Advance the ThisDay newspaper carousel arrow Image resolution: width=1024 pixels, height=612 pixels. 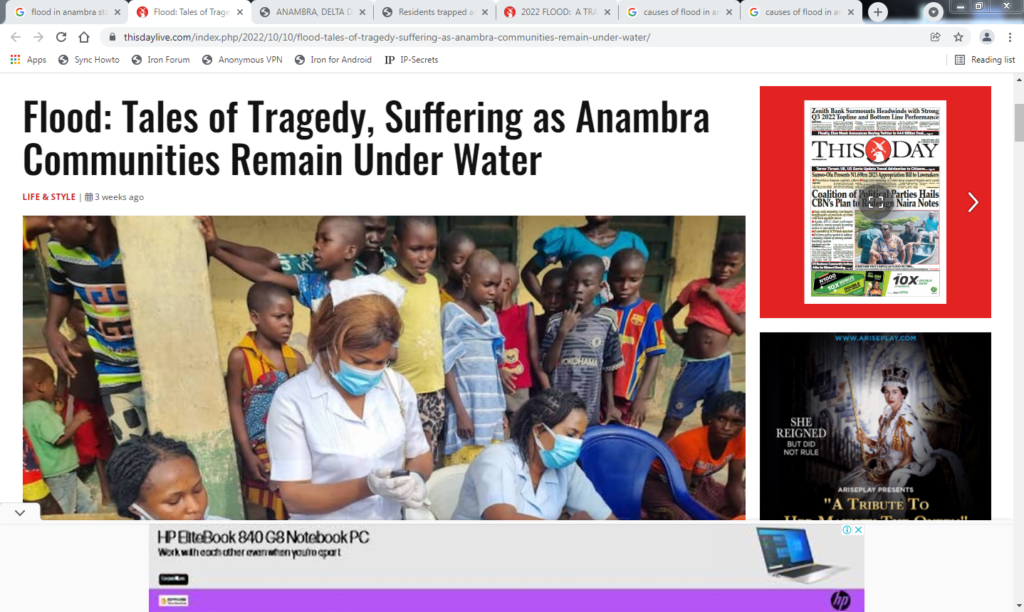[x=973, y=202]
